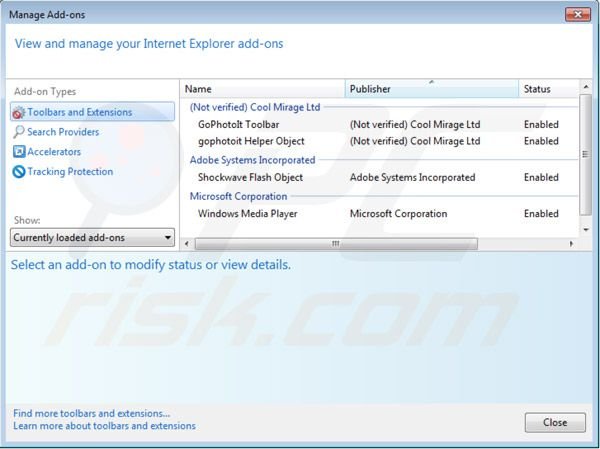
Task: Click the Adobe Systems Incorporated group header
Action: (253, 160)
